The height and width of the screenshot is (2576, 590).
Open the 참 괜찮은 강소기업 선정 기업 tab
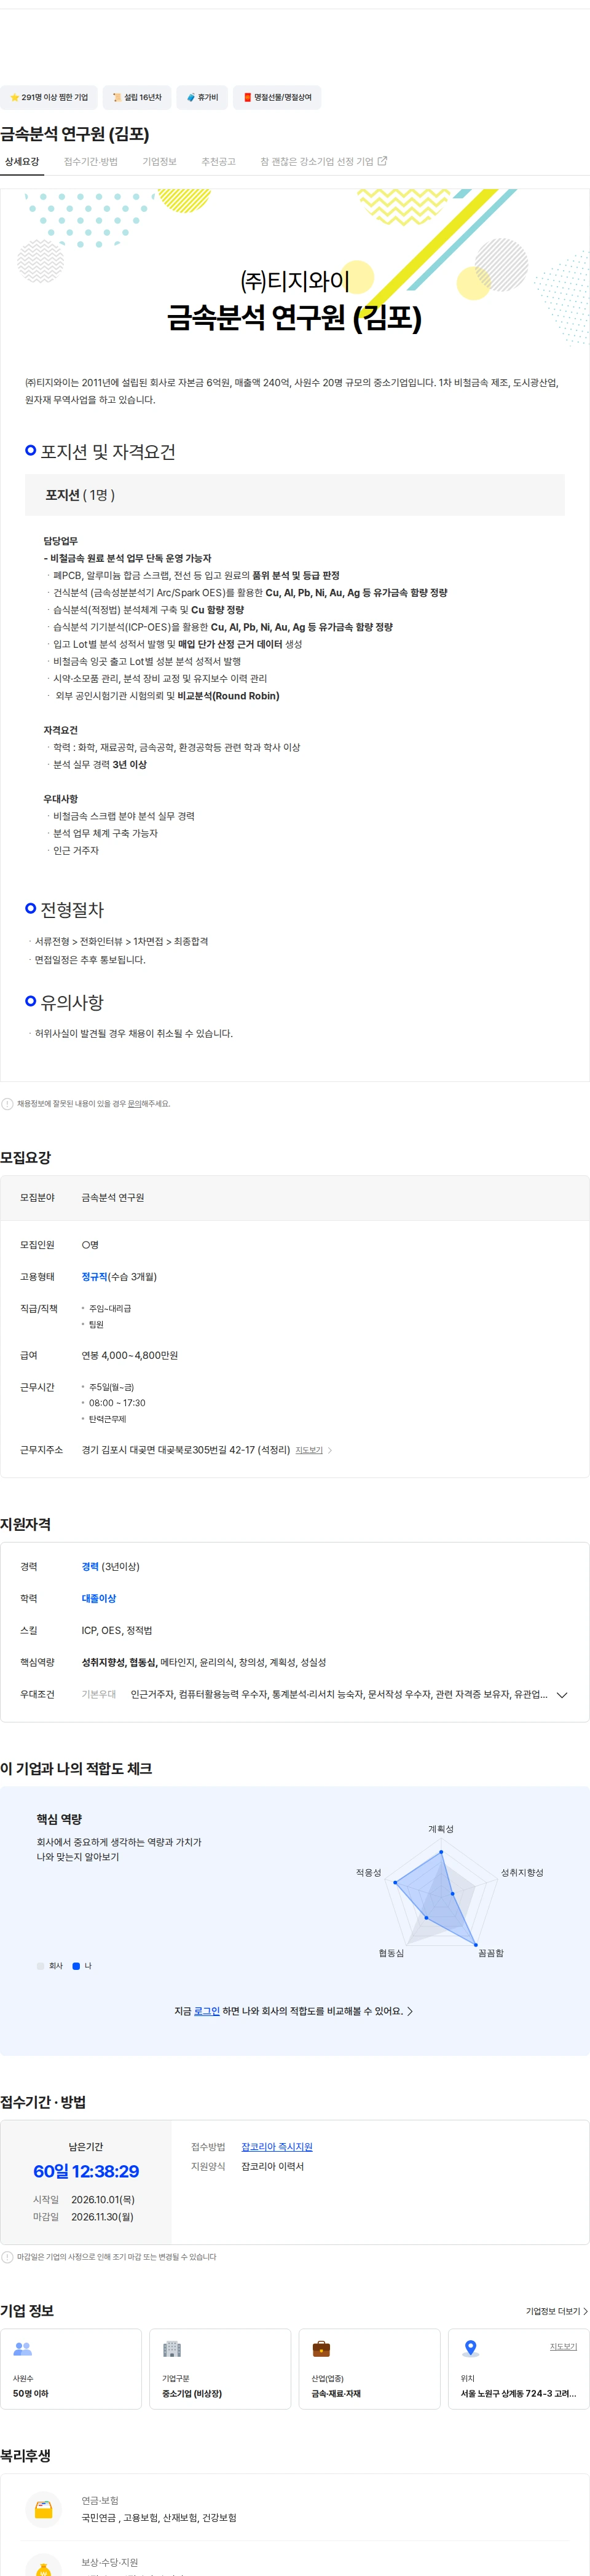[x=323, y=162]
